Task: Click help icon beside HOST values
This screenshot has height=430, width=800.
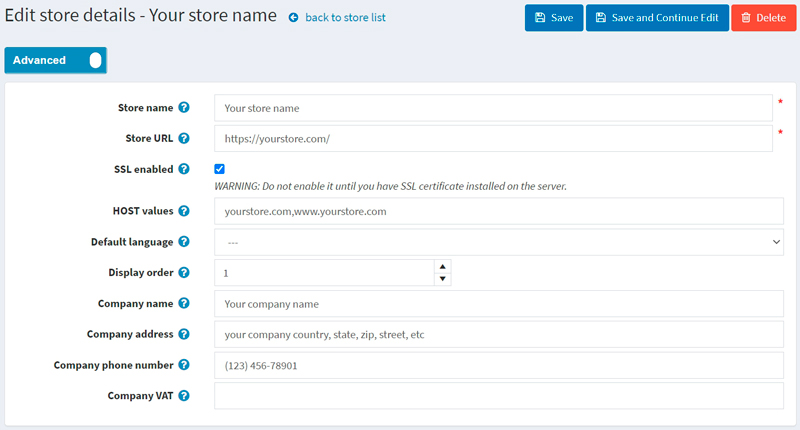Action: (184, 211)
